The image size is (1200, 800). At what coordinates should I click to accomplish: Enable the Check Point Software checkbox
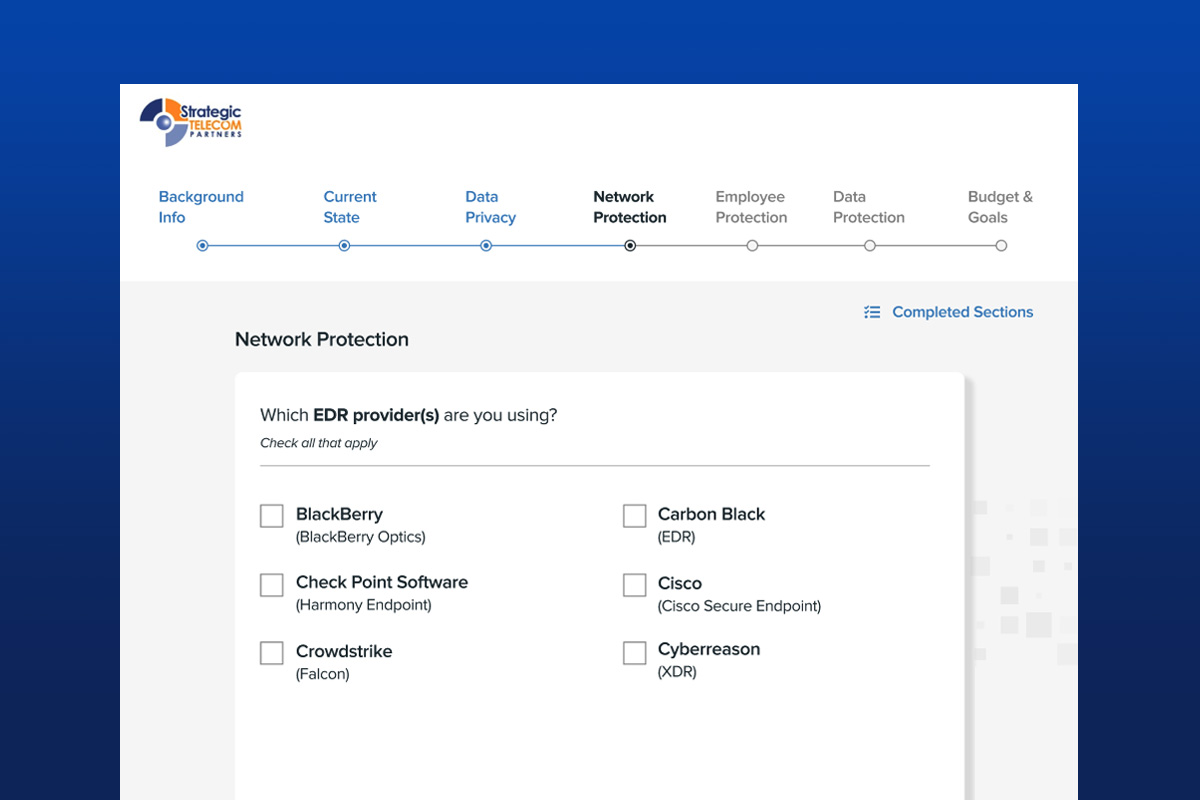[272, 585]
